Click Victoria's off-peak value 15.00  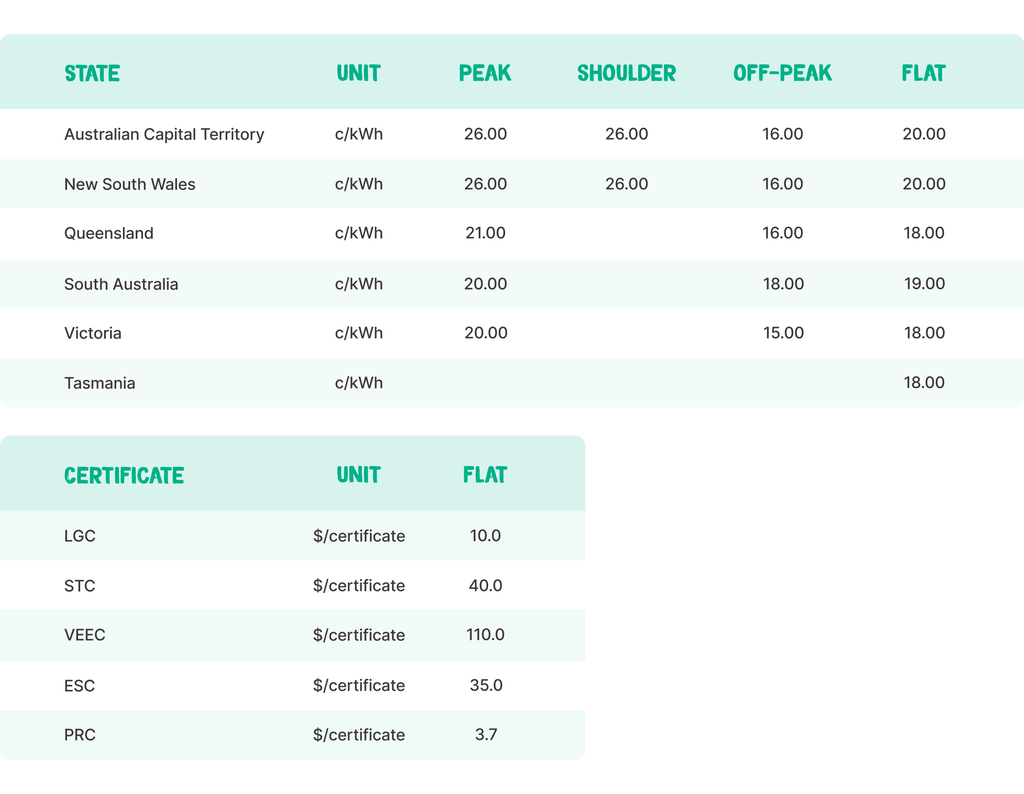coord(783,333)
